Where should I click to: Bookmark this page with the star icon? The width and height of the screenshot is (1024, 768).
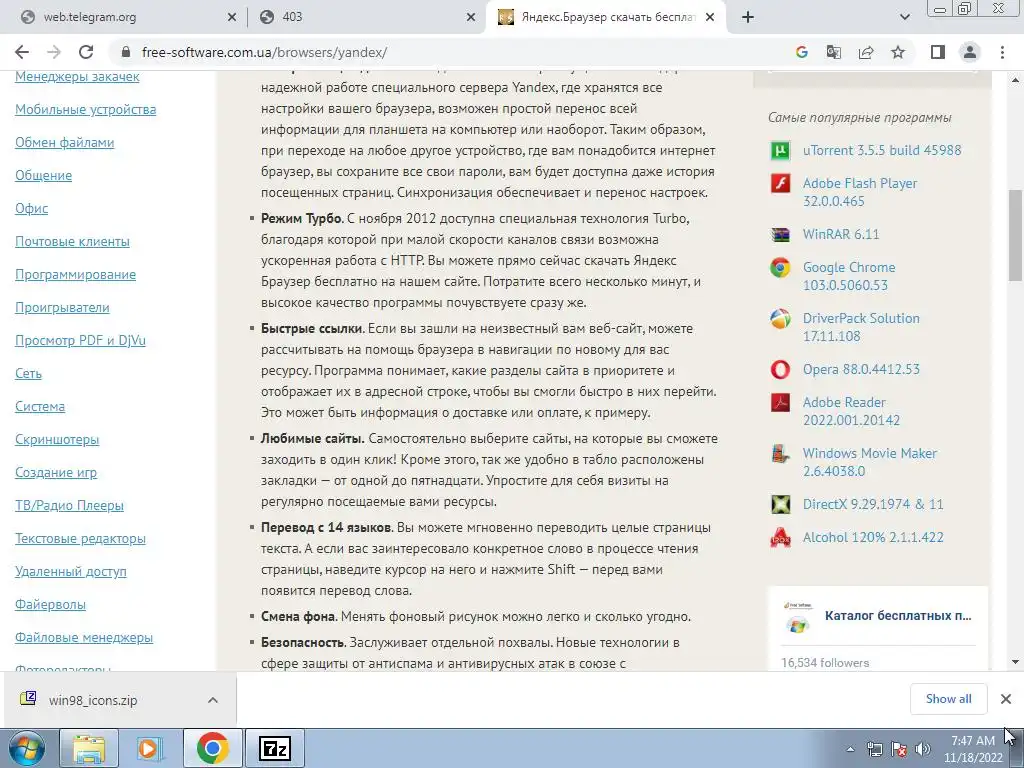tap(898, 52)
